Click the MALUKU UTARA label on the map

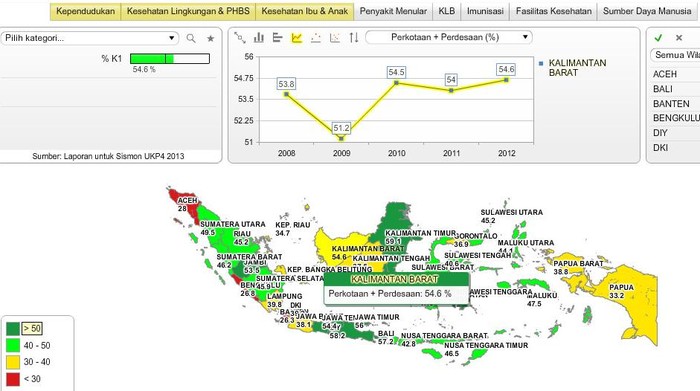[x=526, y=243]
